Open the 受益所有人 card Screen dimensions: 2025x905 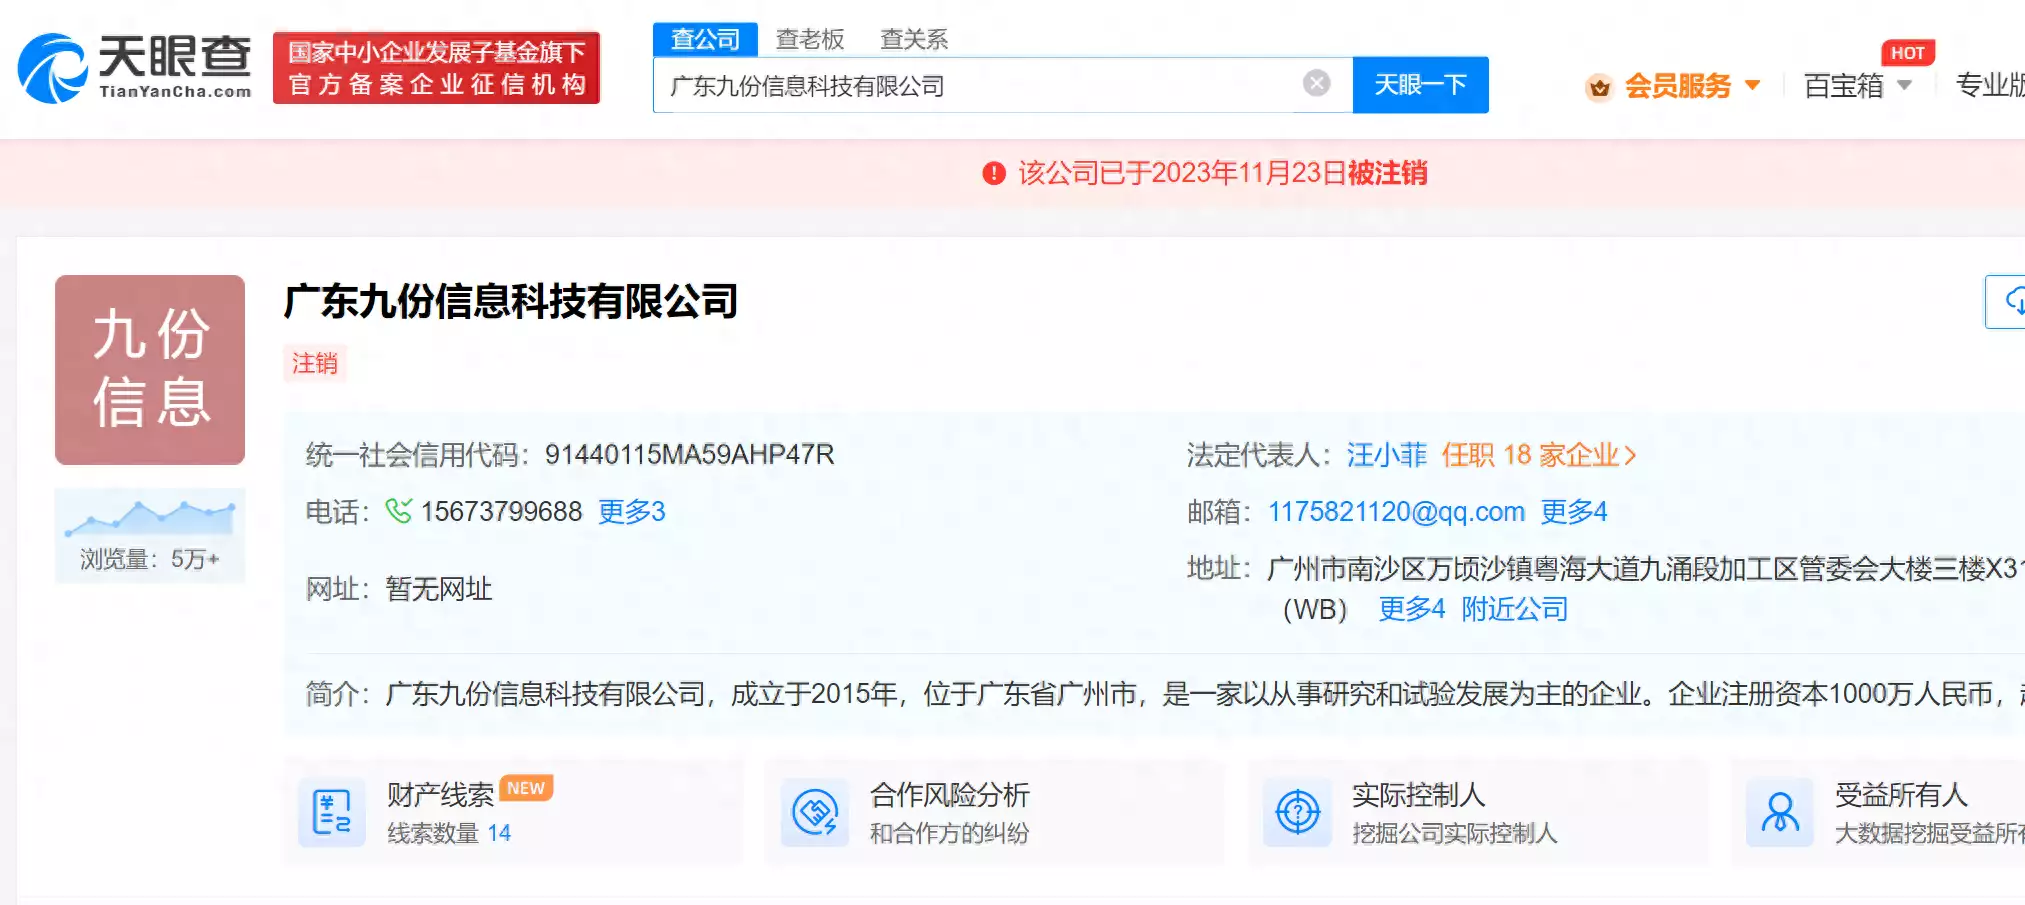point(1878,812)
